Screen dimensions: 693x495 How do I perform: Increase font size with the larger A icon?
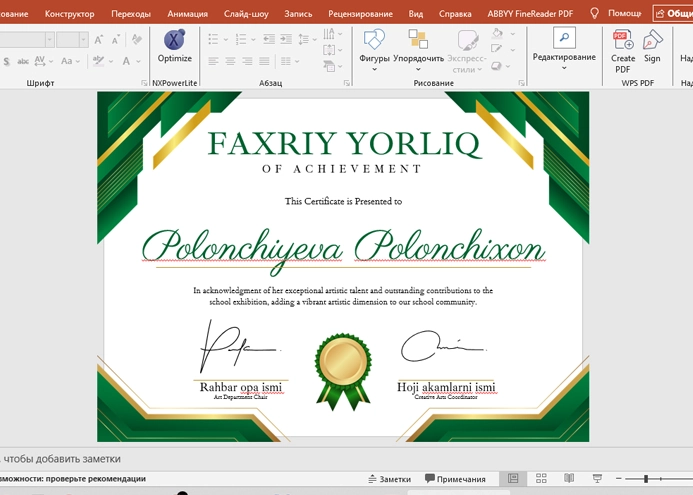(99, 40)
